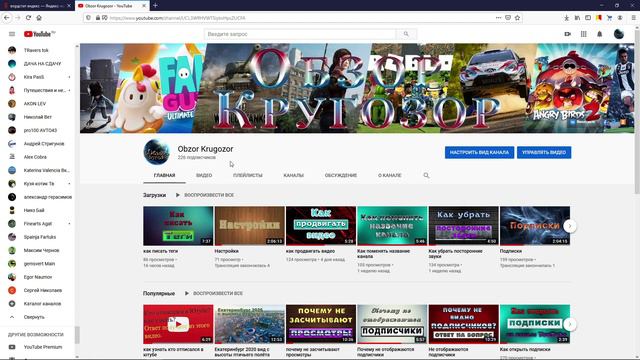
Task: Open the 'Как продвигать видео' thumbnail
Action: point(321,226)
